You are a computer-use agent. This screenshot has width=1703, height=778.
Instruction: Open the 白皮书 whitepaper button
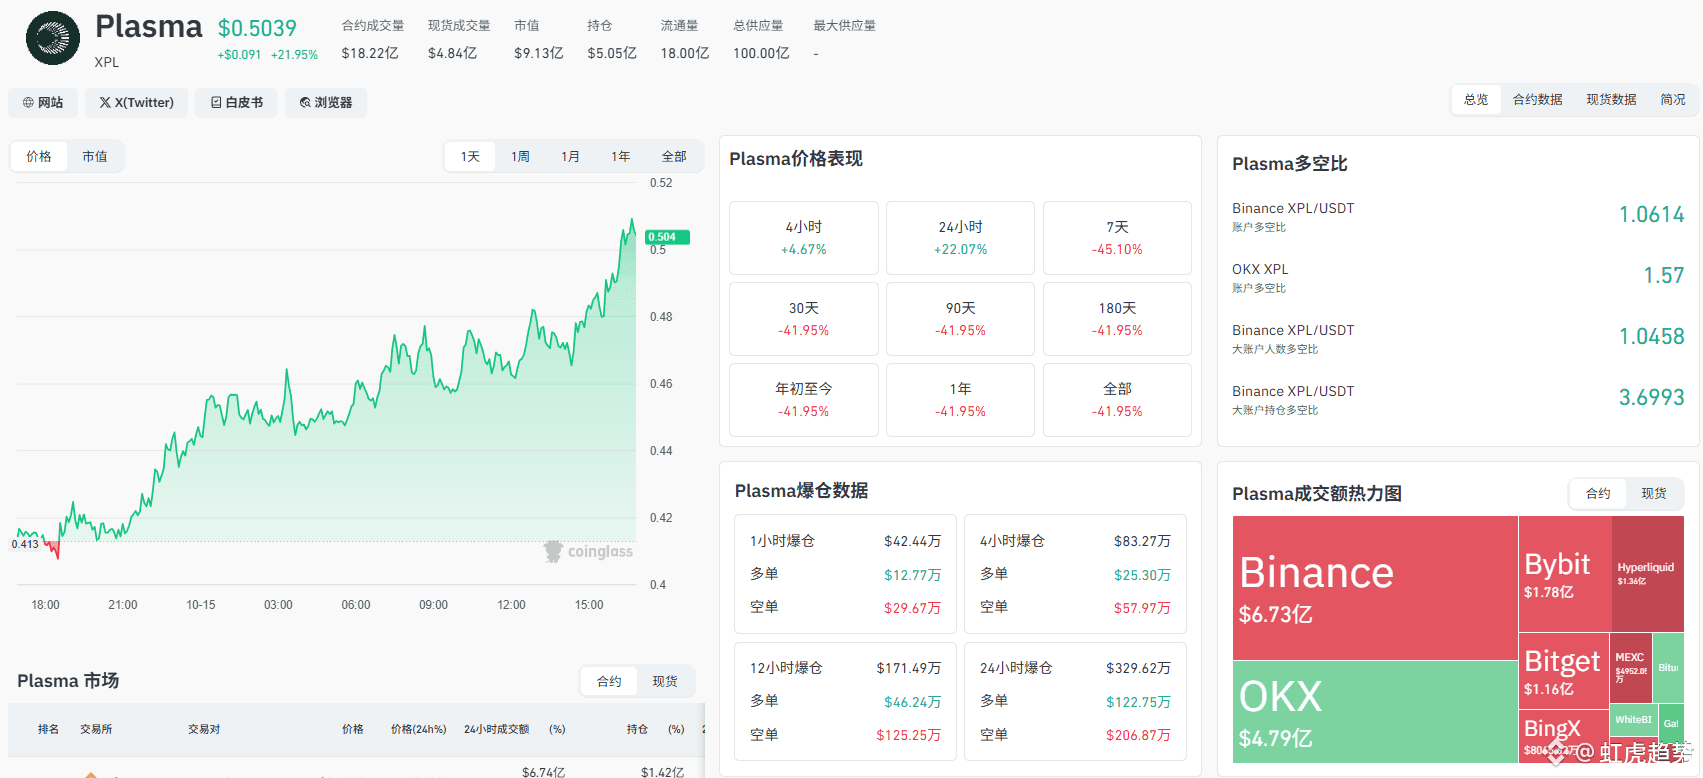(237, 102)
